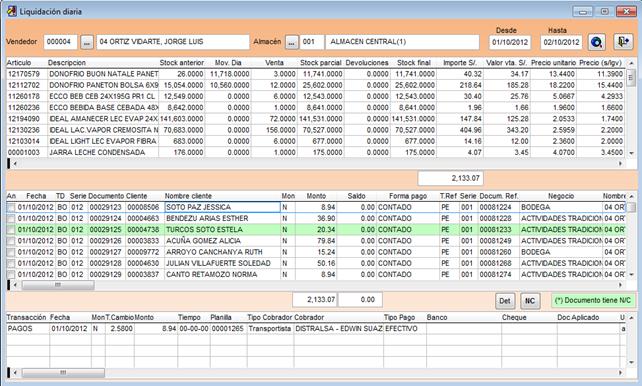642x386 pixels.
Task: Click the ALMACEN CENTRAL(1) field
Action: pos(402,42)
